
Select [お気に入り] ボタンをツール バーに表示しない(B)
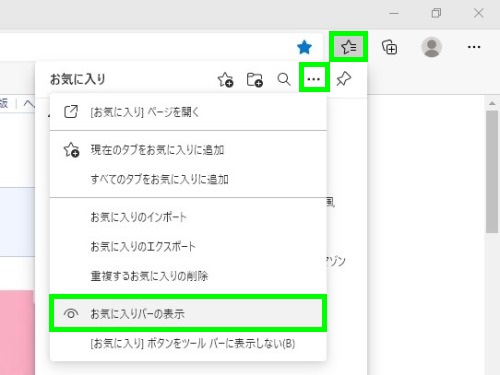click(x=188, y=343)
